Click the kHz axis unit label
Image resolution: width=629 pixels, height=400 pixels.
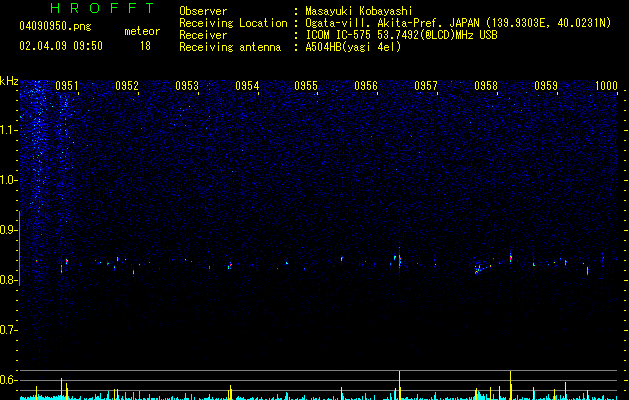(9, 81)
